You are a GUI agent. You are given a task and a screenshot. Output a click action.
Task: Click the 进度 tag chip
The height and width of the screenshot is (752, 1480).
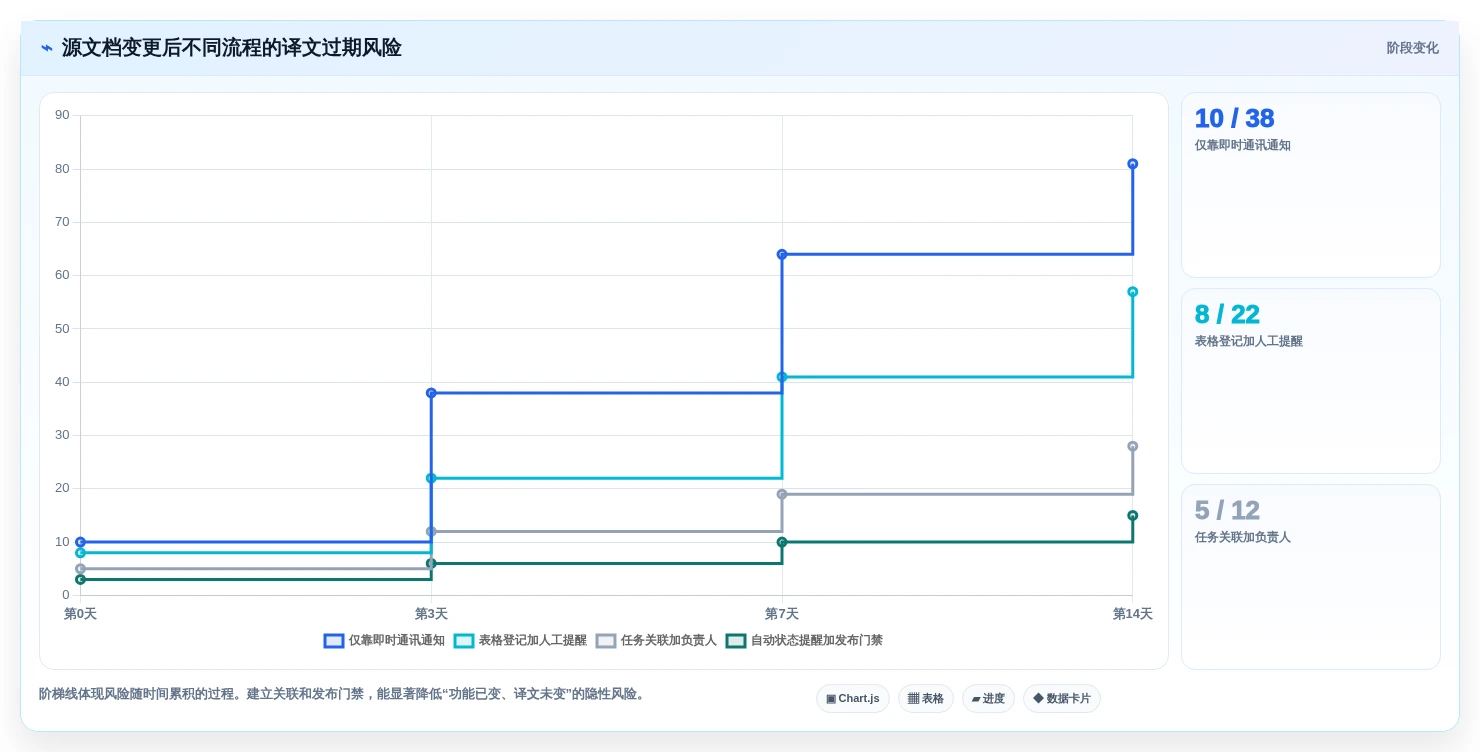point(988,698)
